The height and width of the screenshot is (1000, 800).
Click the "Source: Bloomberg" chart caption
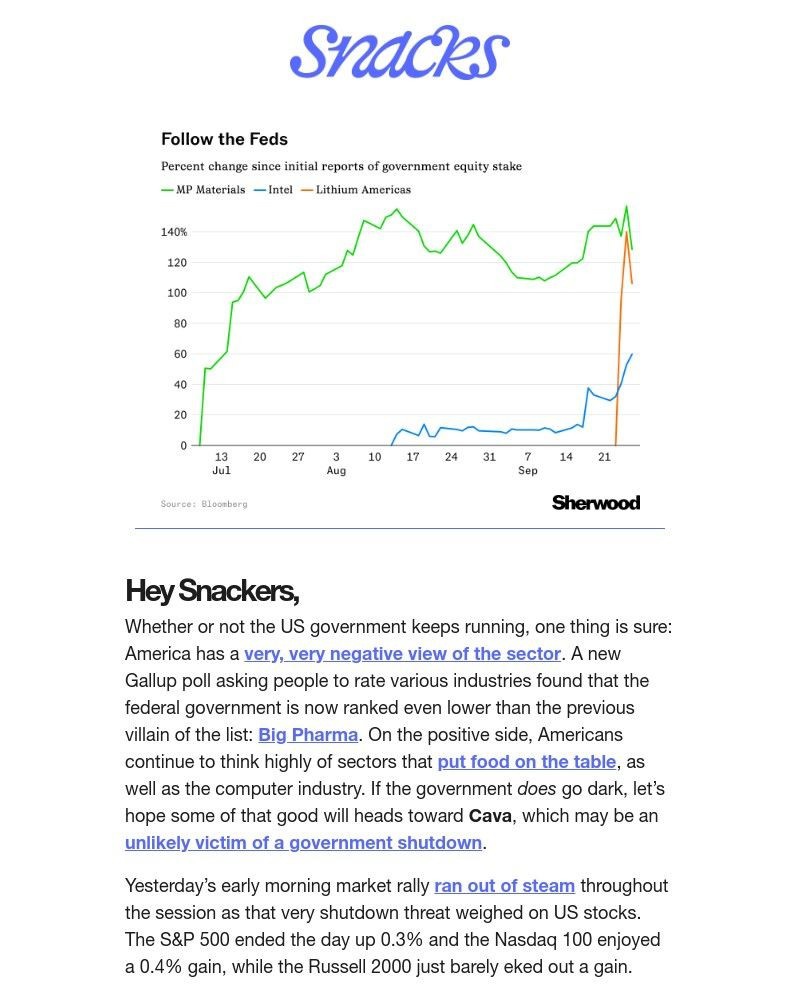[204, 504]
